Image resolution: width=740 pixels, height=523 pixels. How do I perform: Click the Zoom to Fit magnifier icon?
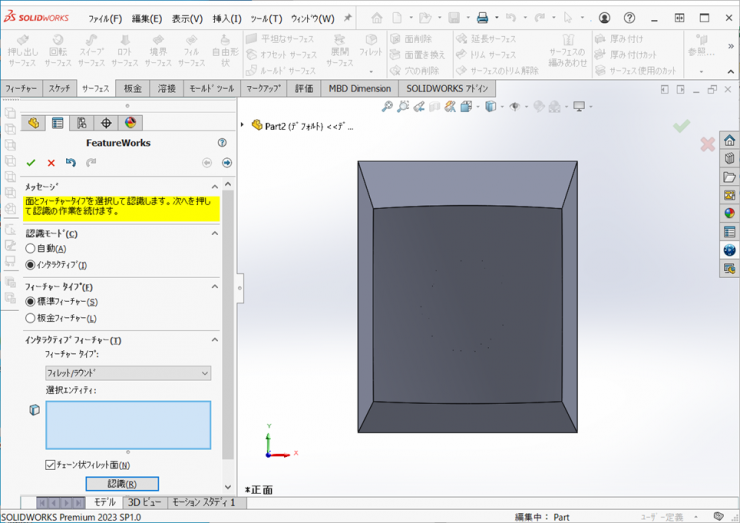coord(386,107)
